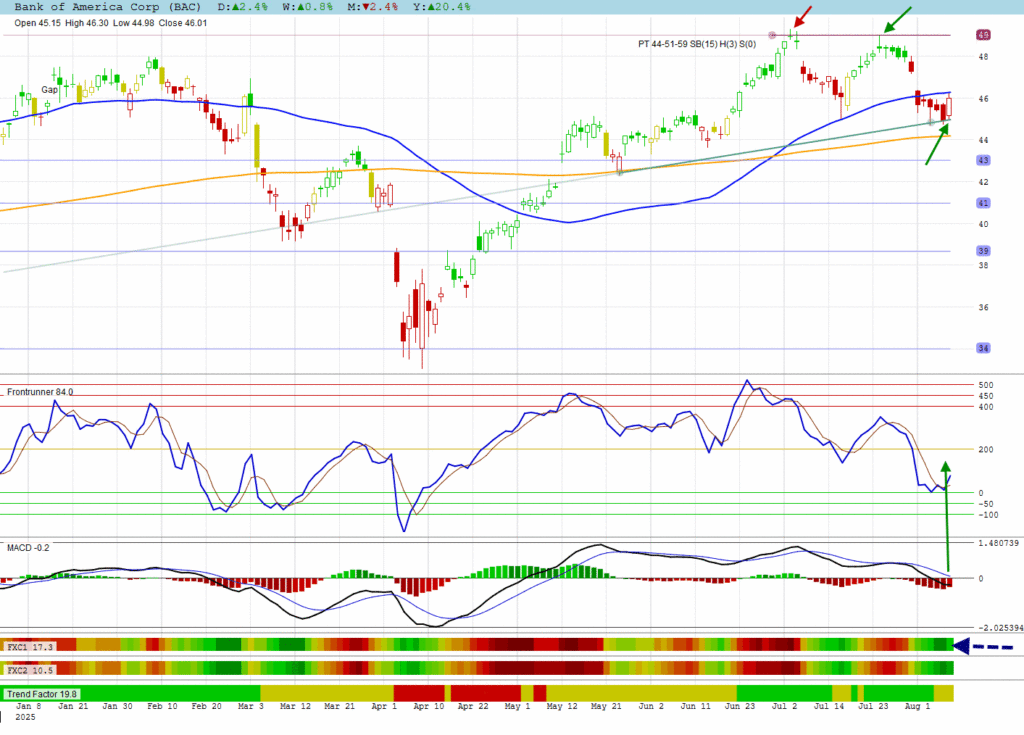
Task: Click the Bank of America Corp (BAC) title
Action: 108,7
